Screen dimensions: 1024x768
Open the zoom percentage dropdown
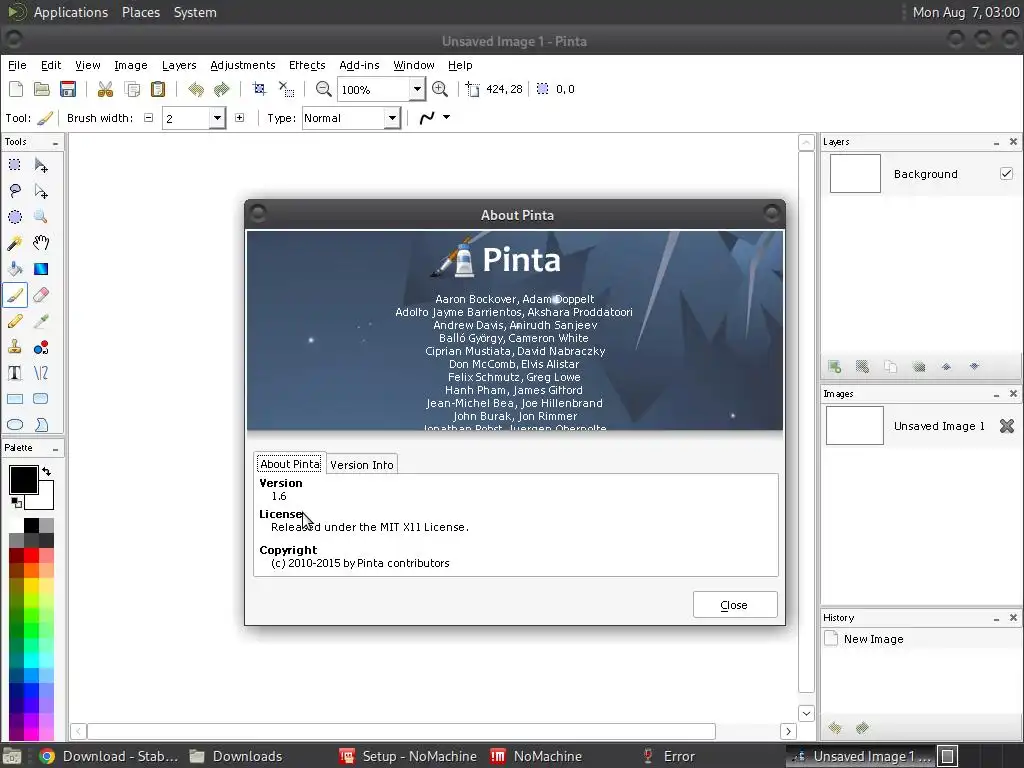coord(417,89)
